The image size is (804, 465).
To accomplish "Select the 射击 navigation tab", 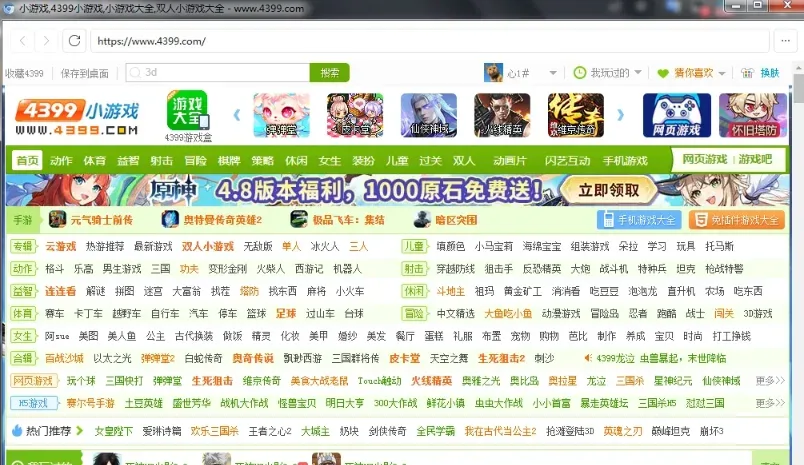I will coord(162,160).
